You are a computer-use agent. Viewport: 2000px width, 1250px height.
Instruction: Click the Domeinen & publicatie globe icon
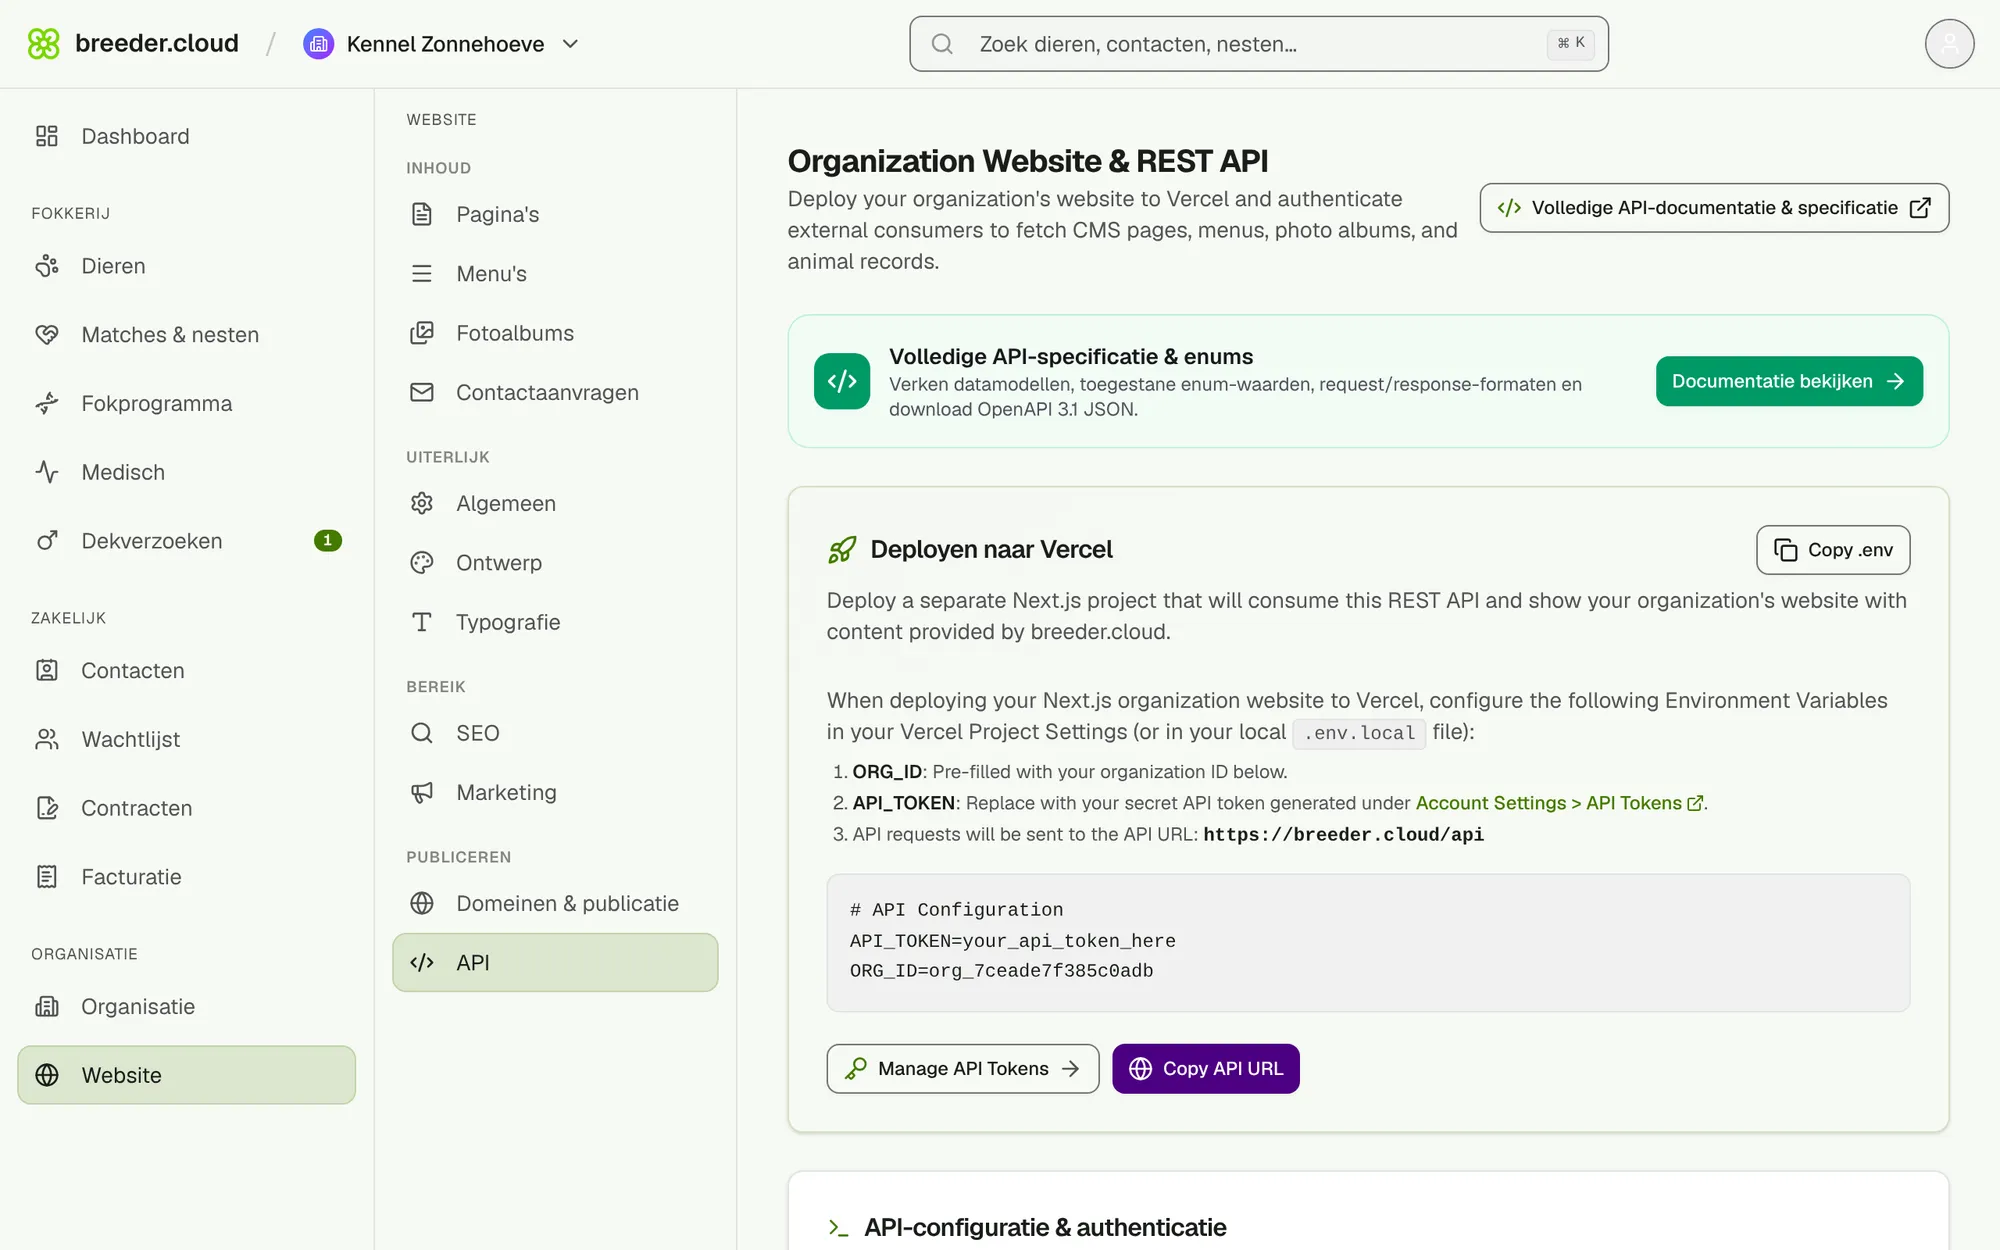pyautogui.click(x=422, y=903)
